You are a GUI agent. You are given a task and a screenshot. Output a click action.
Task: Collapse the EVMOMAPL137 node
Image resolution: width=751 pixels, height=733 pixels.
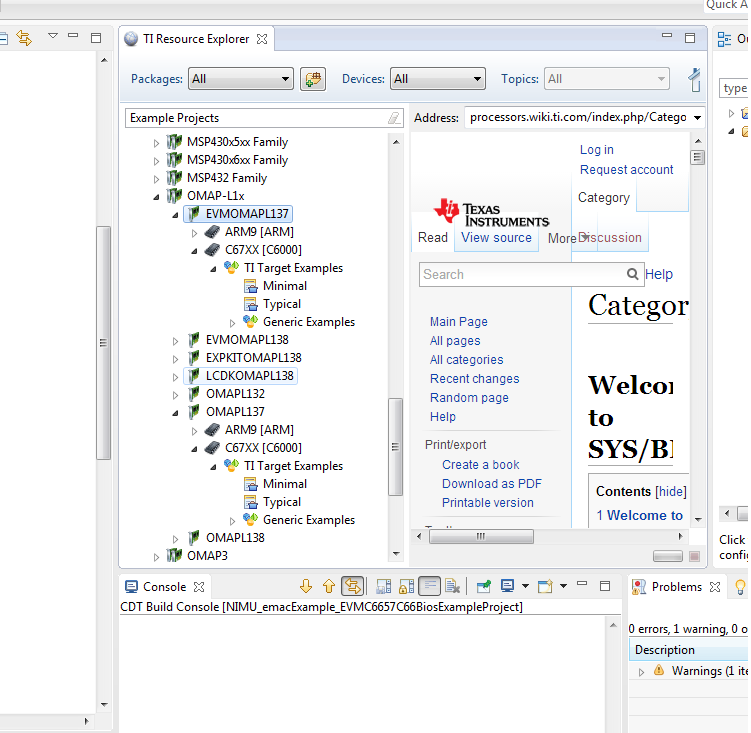point(175,215)
